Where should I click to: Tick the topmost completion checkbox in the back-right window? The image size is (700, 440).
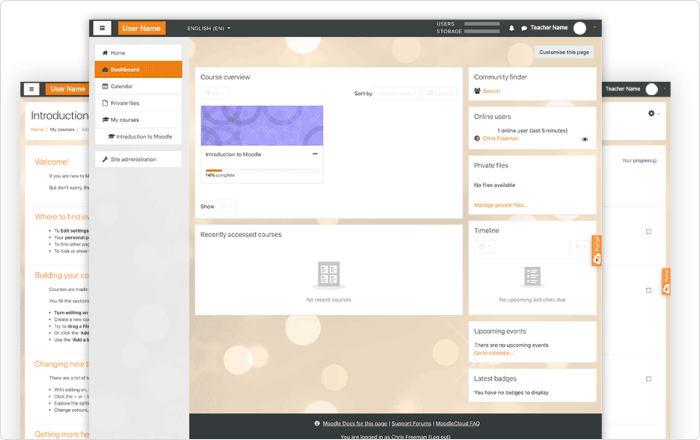point(649,232)
